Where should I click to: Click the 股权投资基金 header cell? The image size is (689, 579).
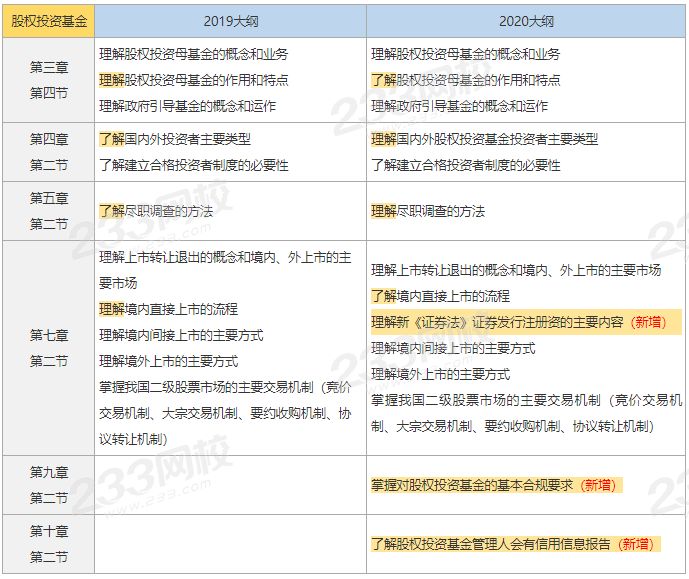click(x=48, y=21)
